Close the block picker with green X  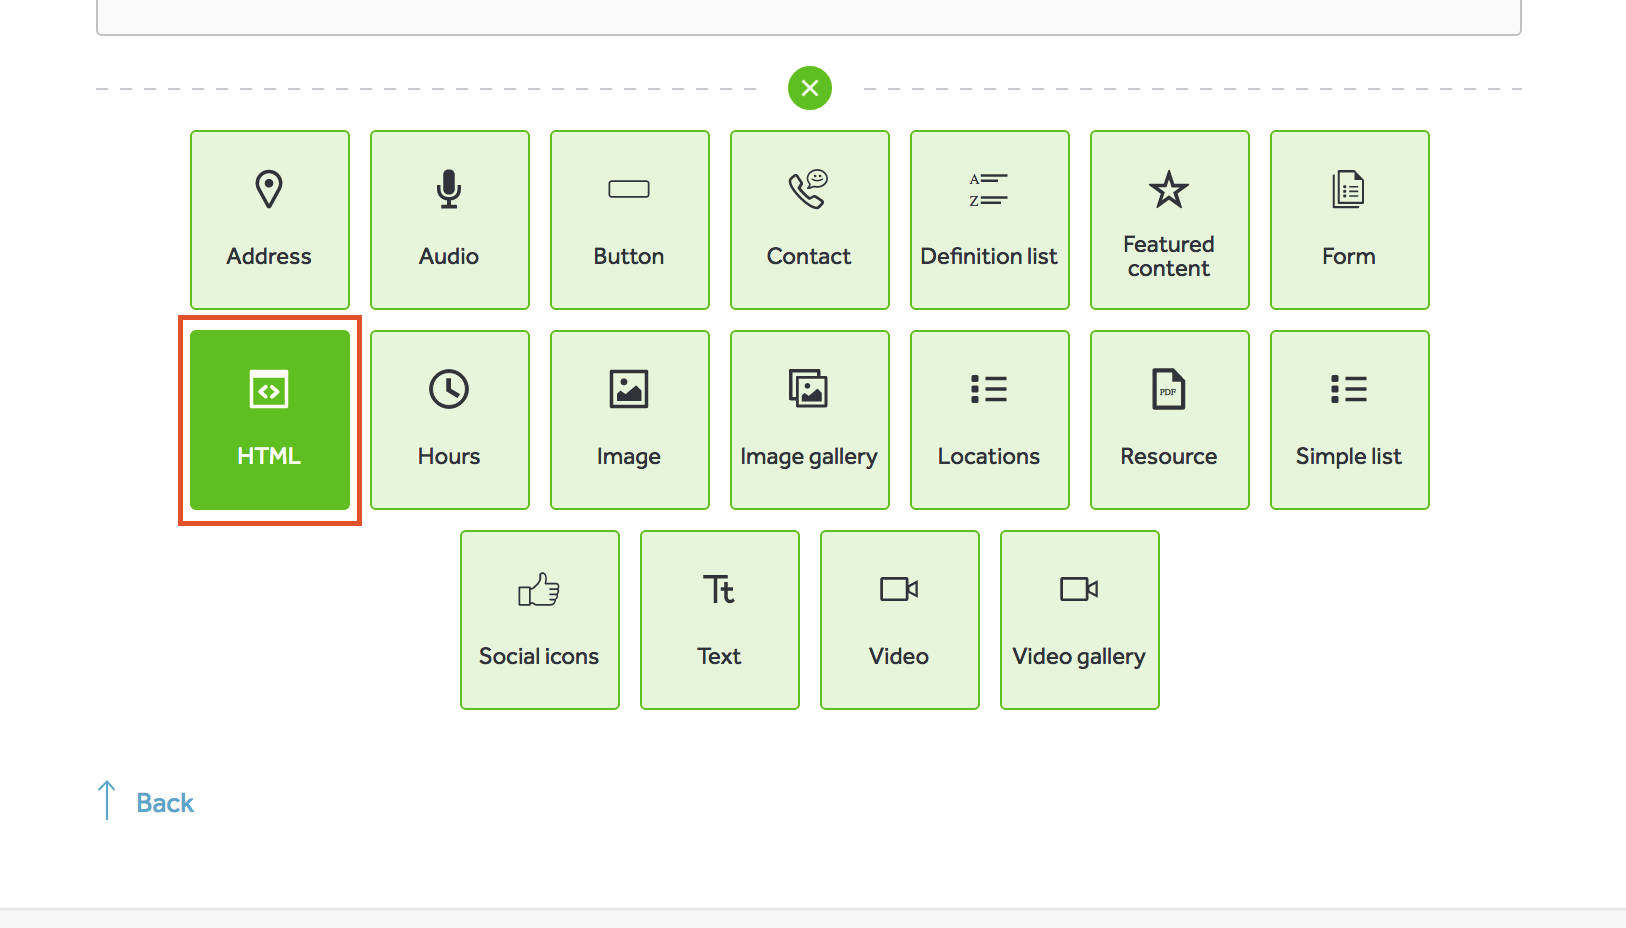click(x=810, y=88)
